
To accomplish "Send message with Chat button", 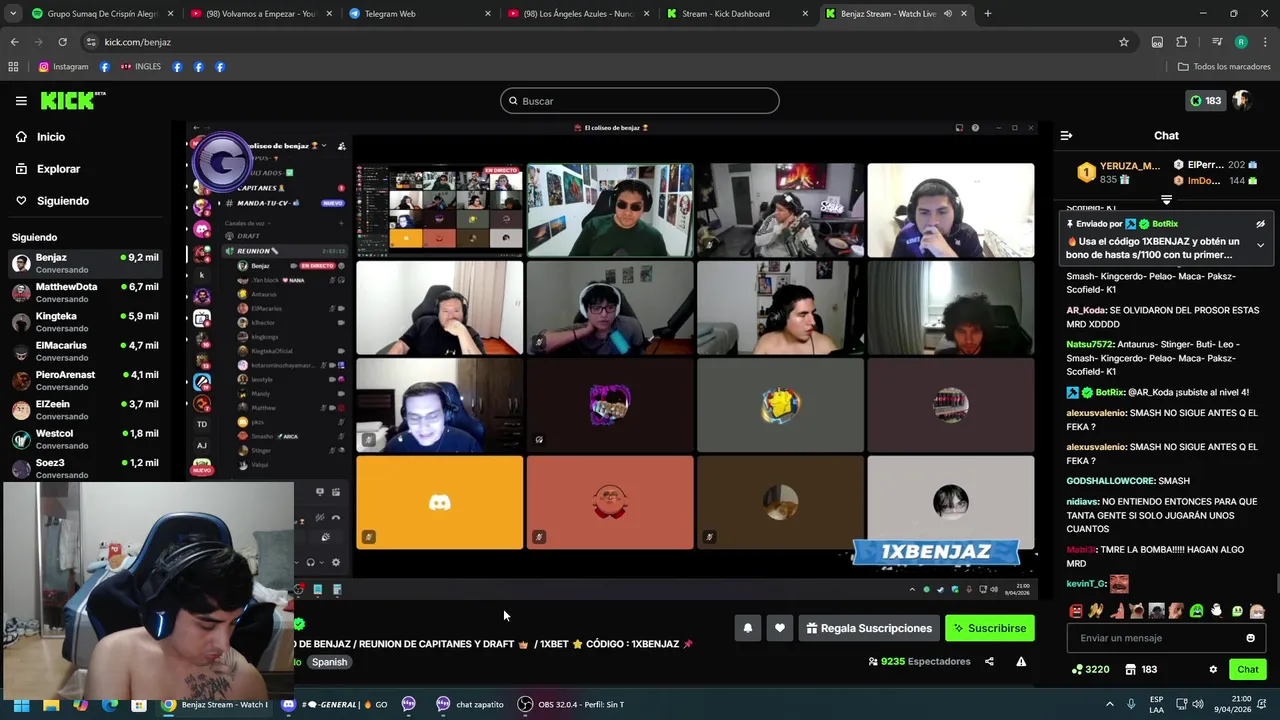I will [1248, 669].
